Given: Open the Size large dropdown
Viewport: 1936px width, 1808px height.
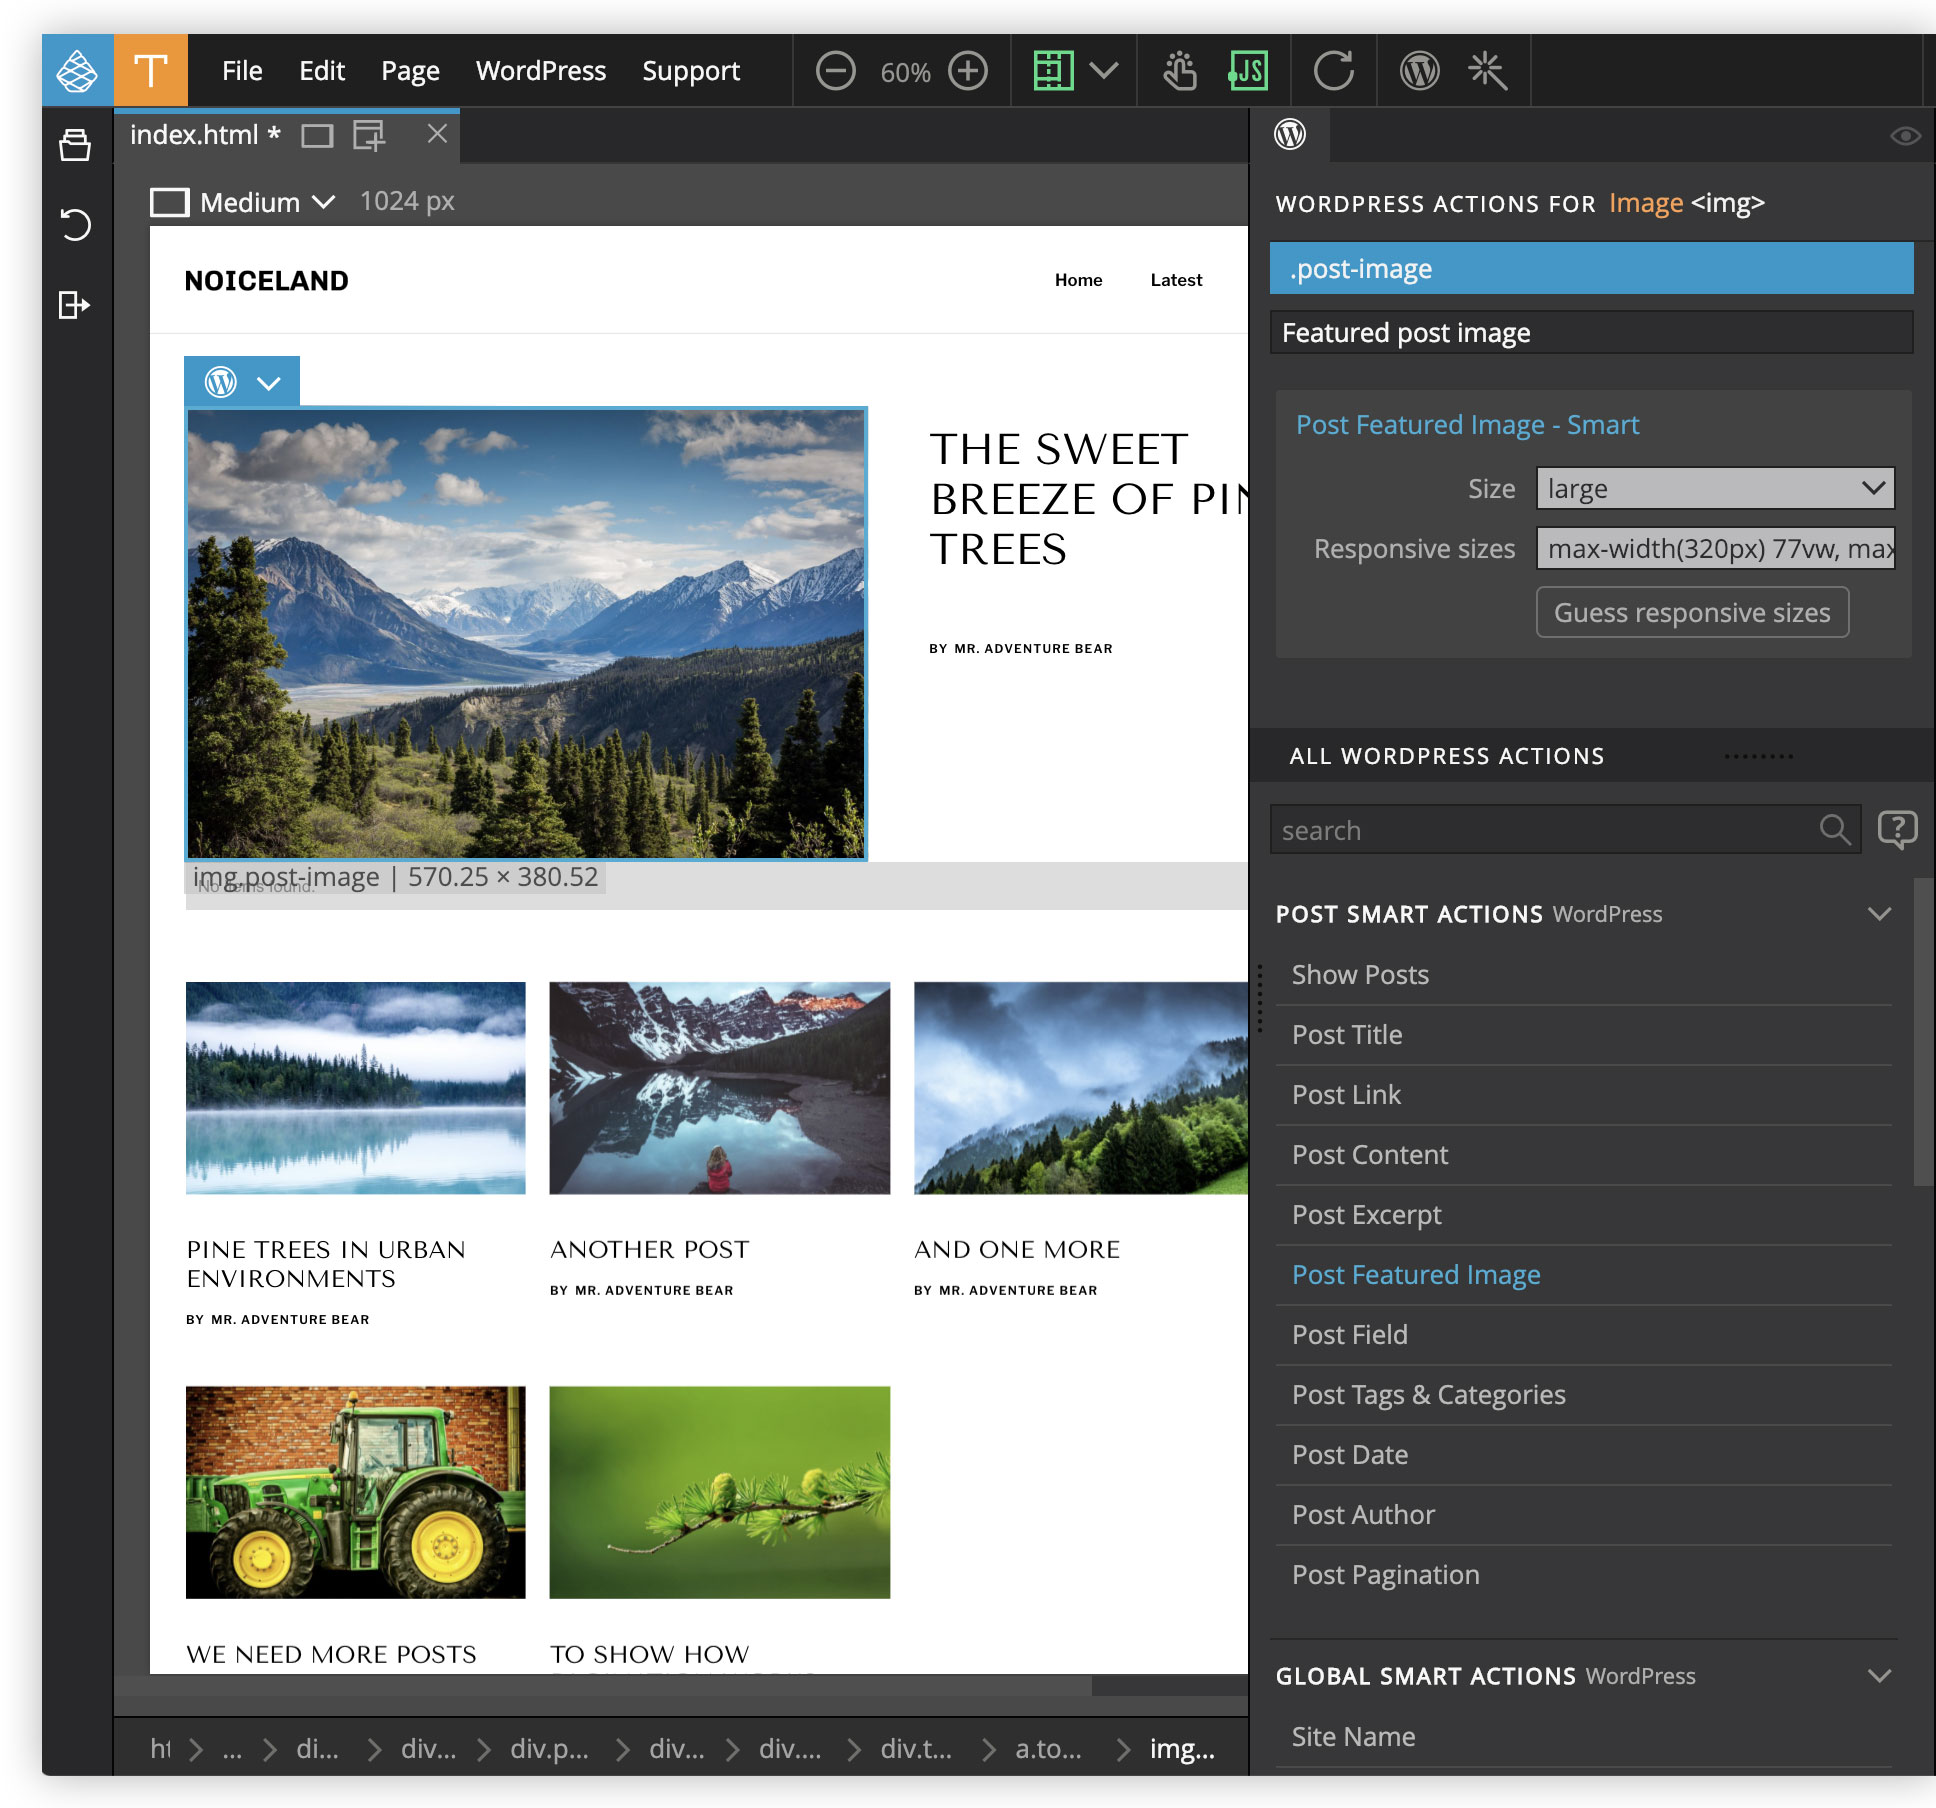Looking at the screenshot, I should [1714, 489].
